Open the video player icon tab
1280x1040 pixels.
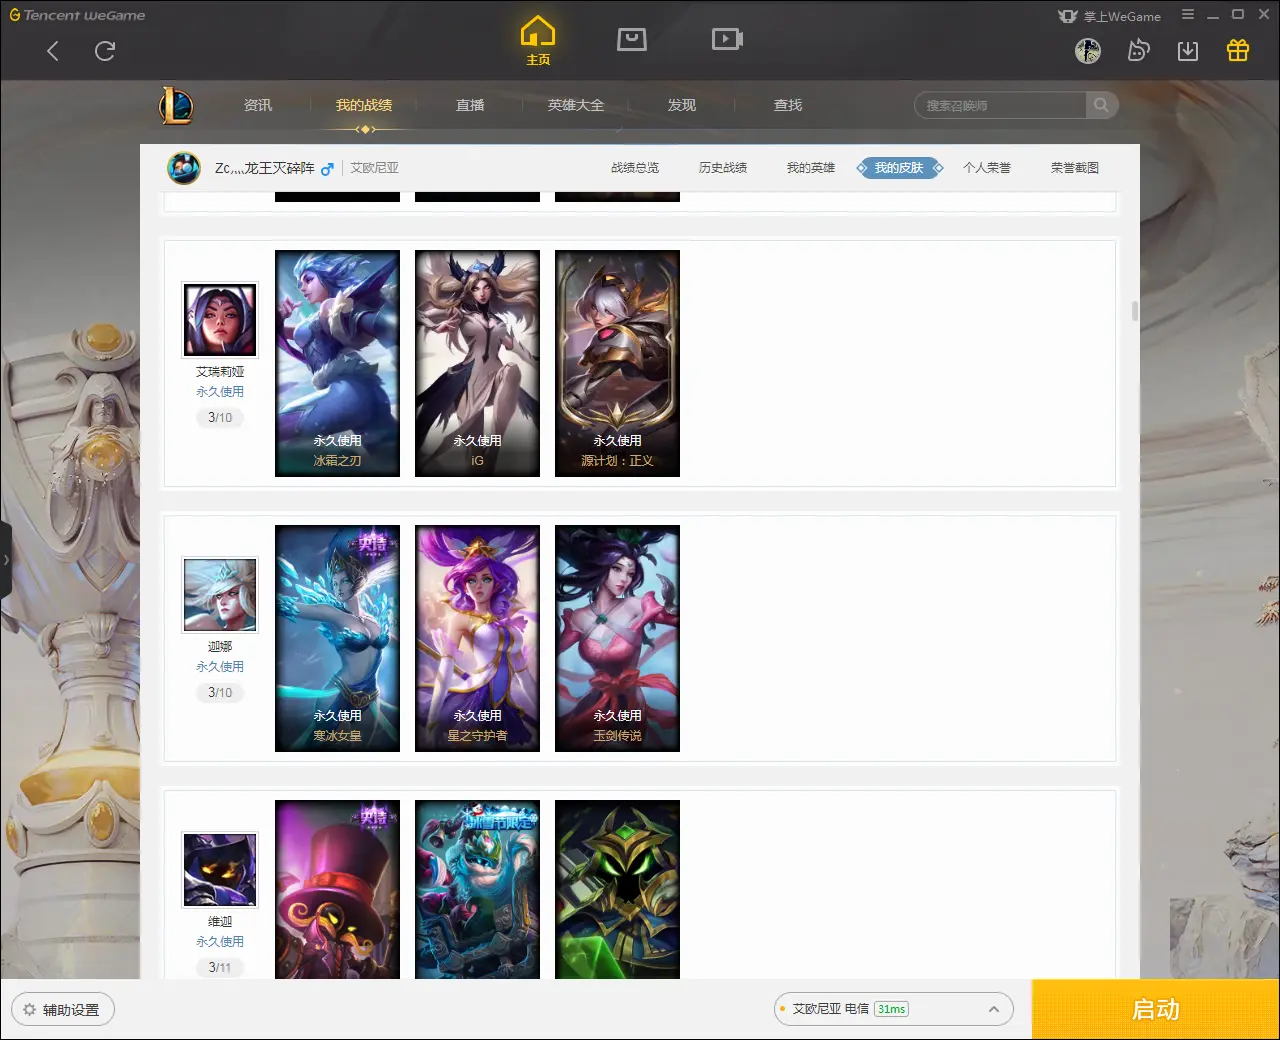click(727, 39)
